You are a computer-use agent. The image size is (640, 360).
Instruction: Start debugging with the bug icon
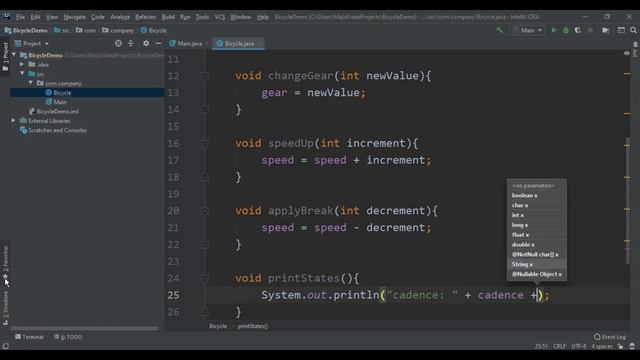point(566,30)
